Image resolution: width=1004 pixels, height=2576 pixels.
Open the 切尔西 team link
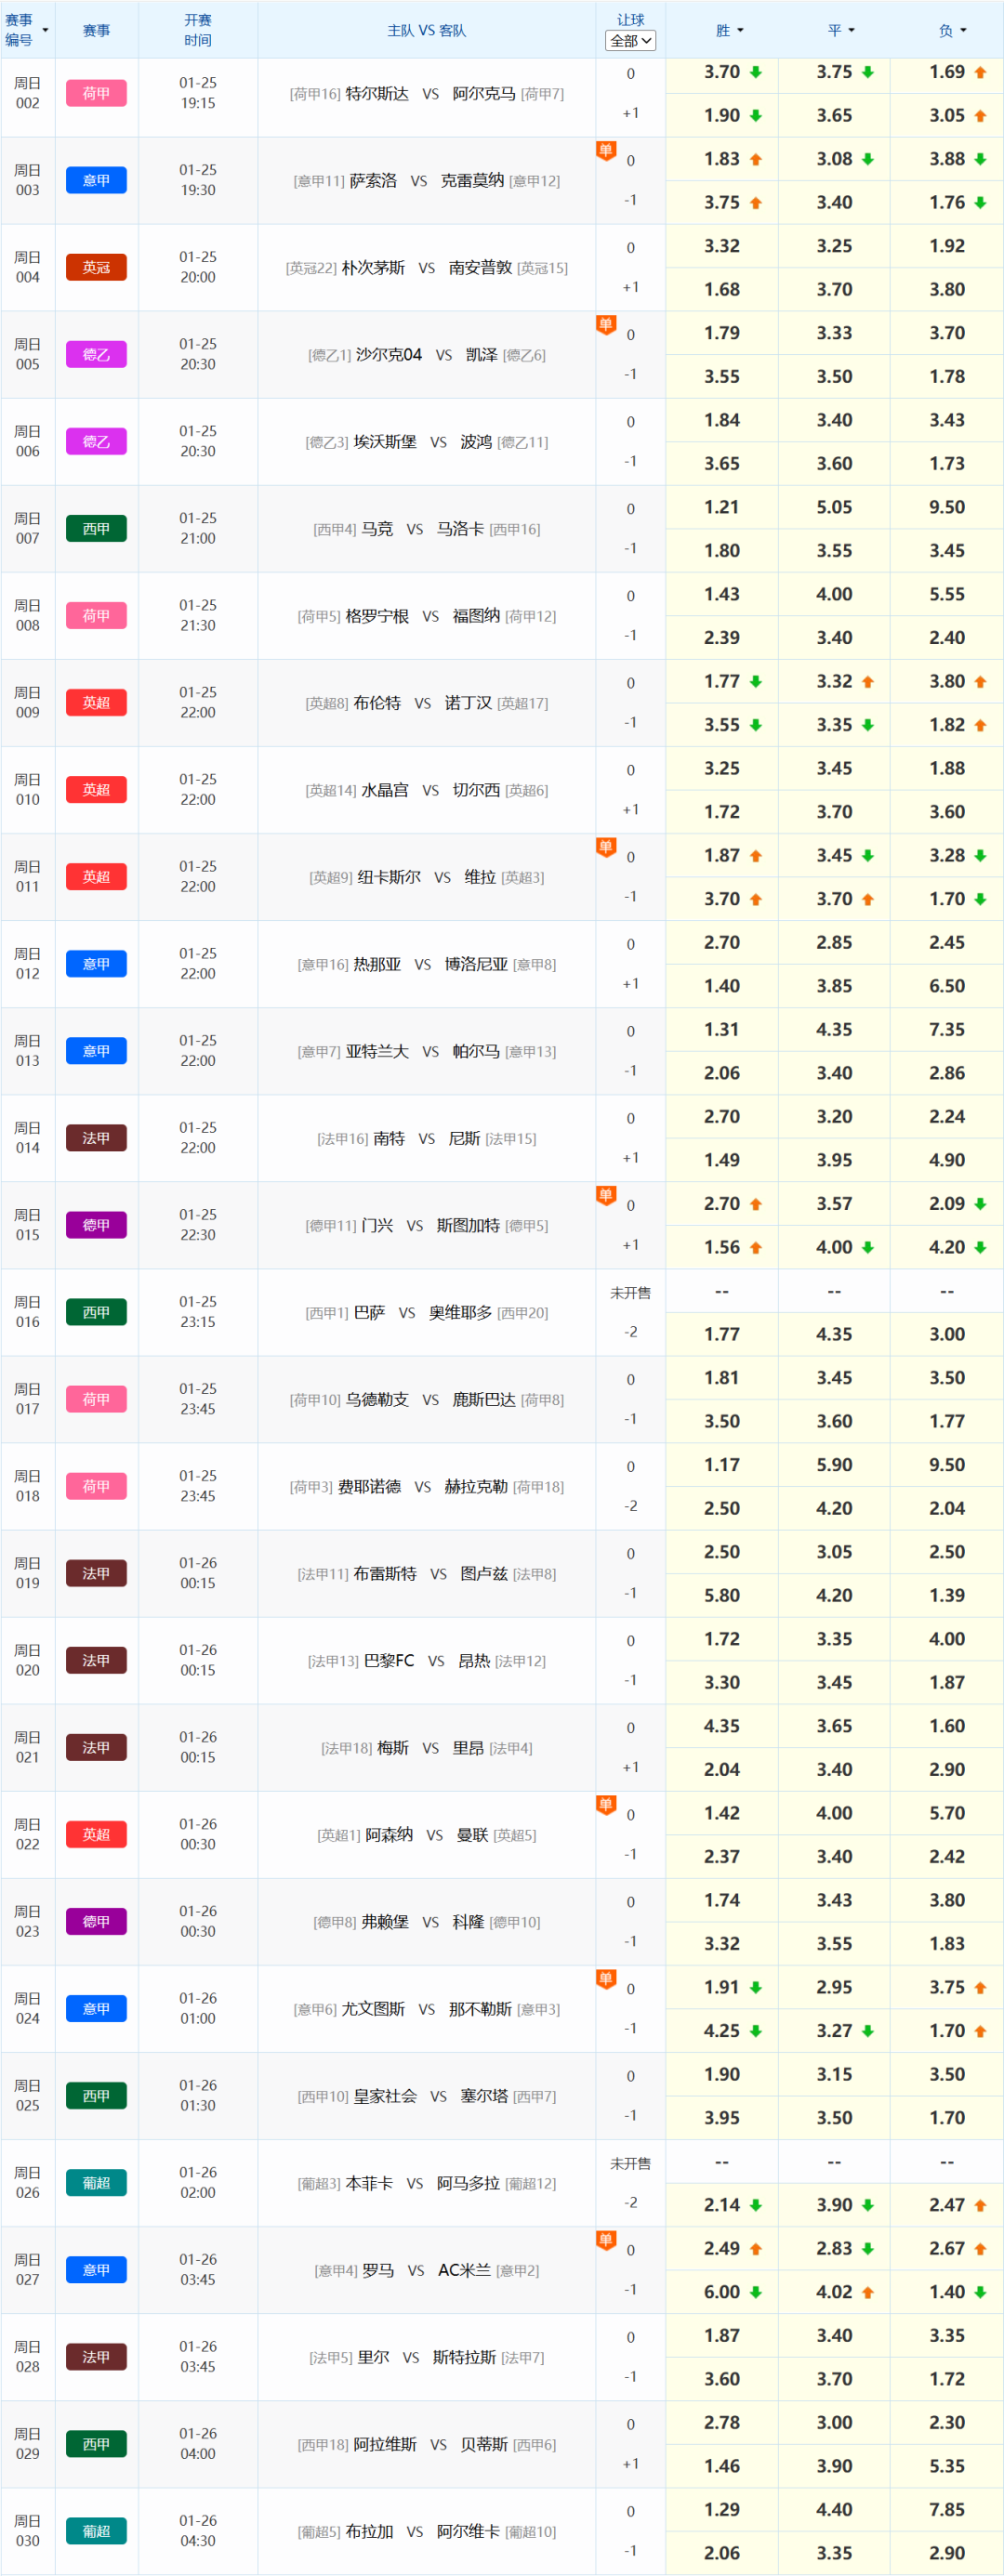pos(476,790)
